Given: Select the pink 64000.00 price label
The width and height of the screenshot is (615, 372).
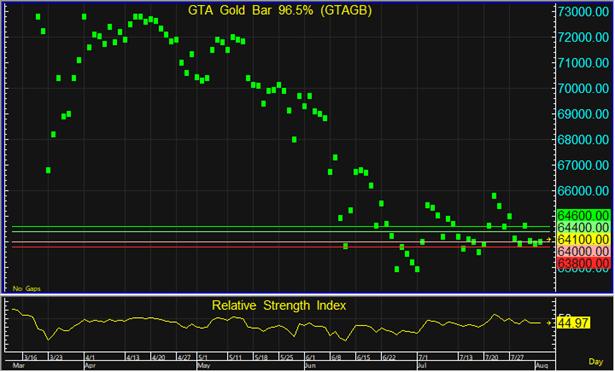Looking at the screenshot, I should tap(583, 251).
